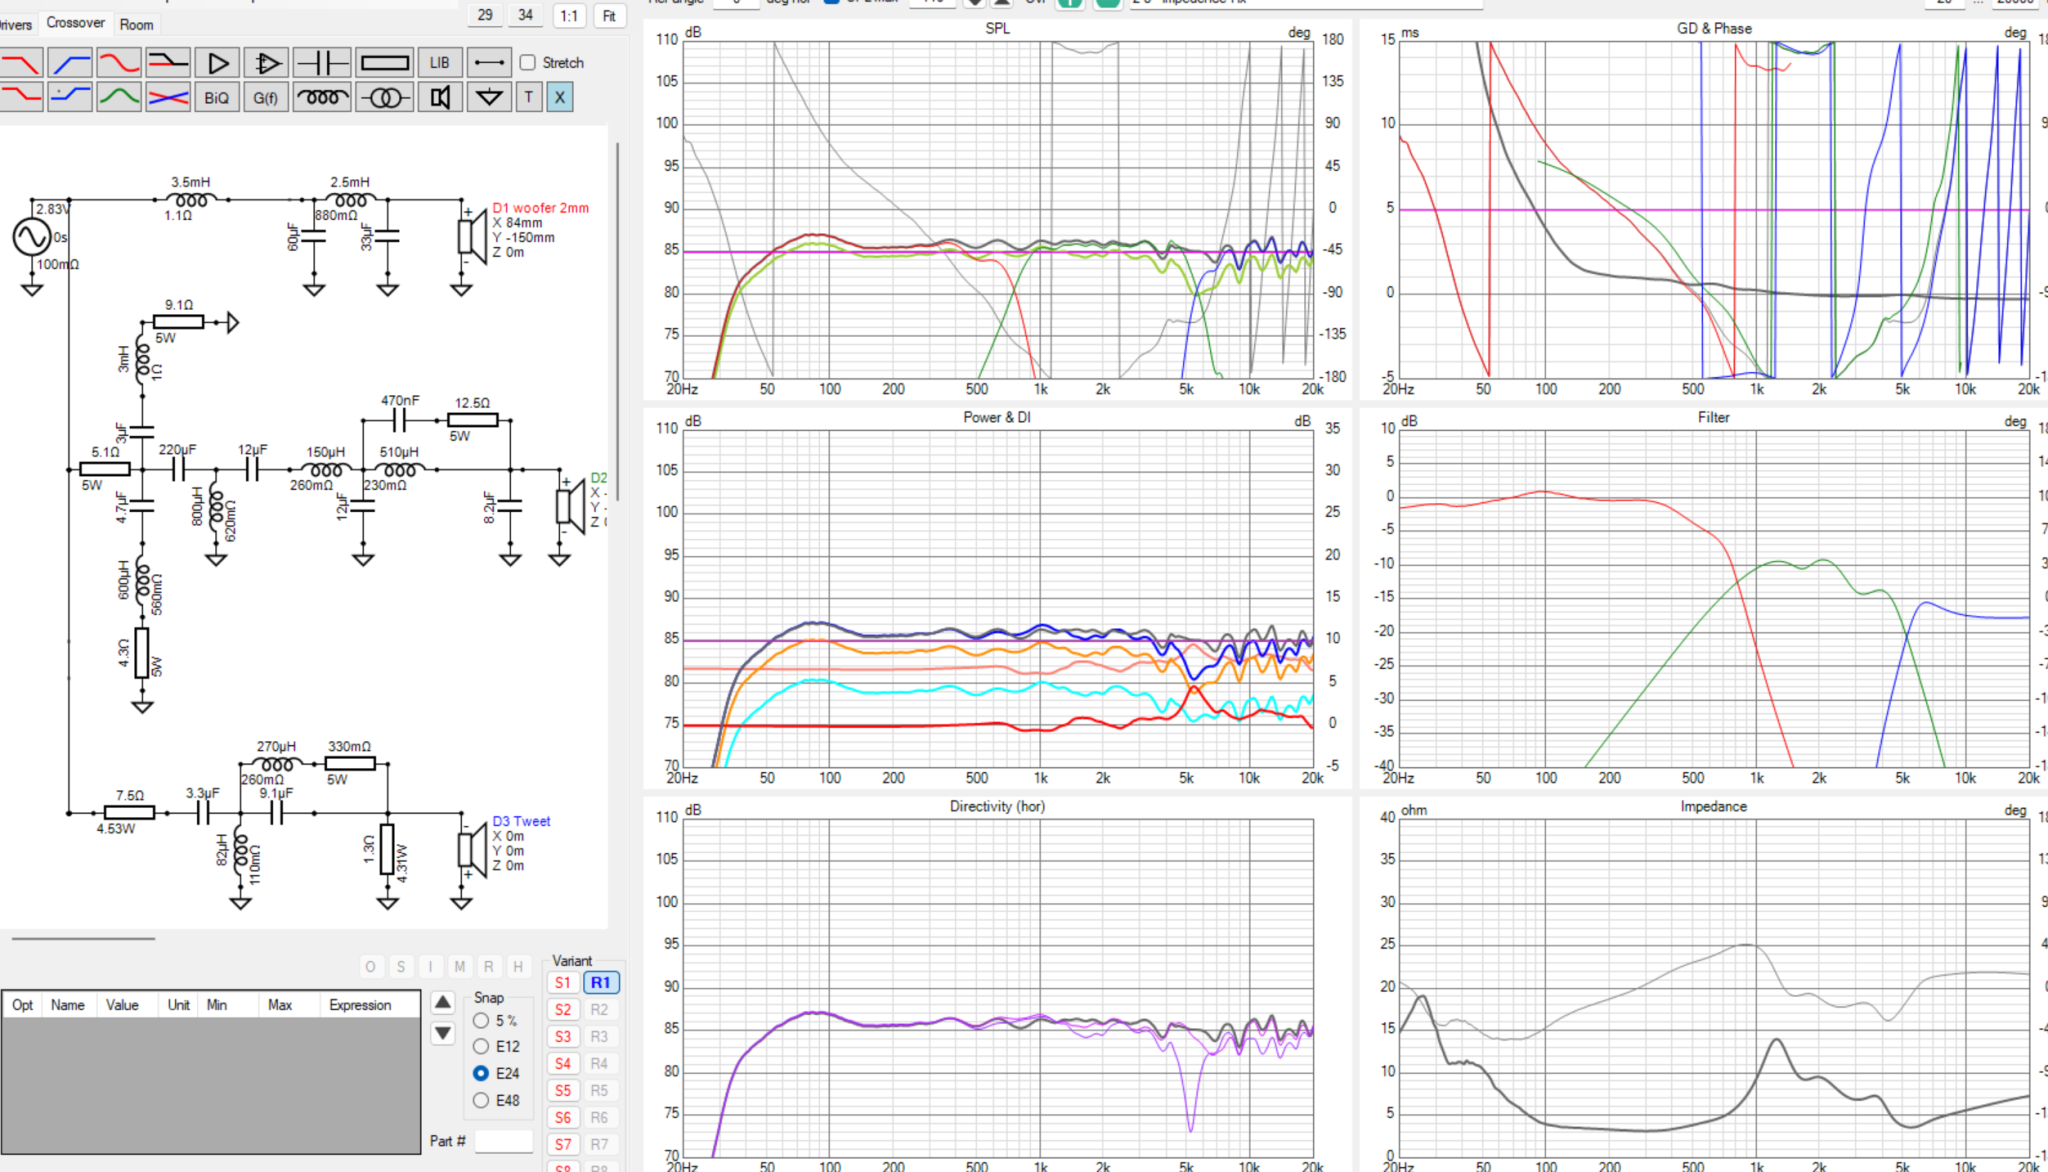
Task: Add an op-amp component
Action: coord(266,63)
